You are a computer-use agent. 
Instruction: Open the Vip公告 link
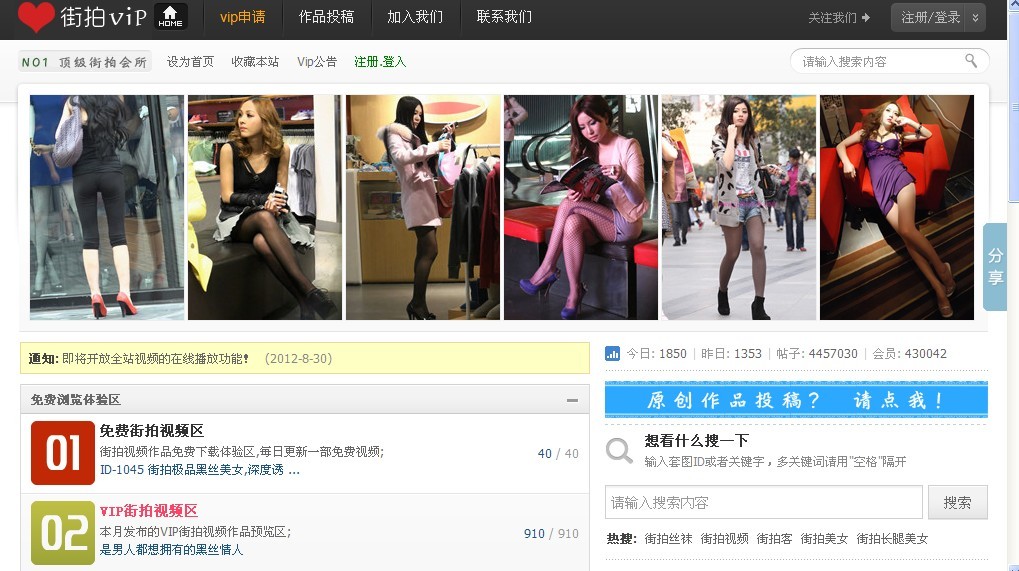tap(317, 62)
